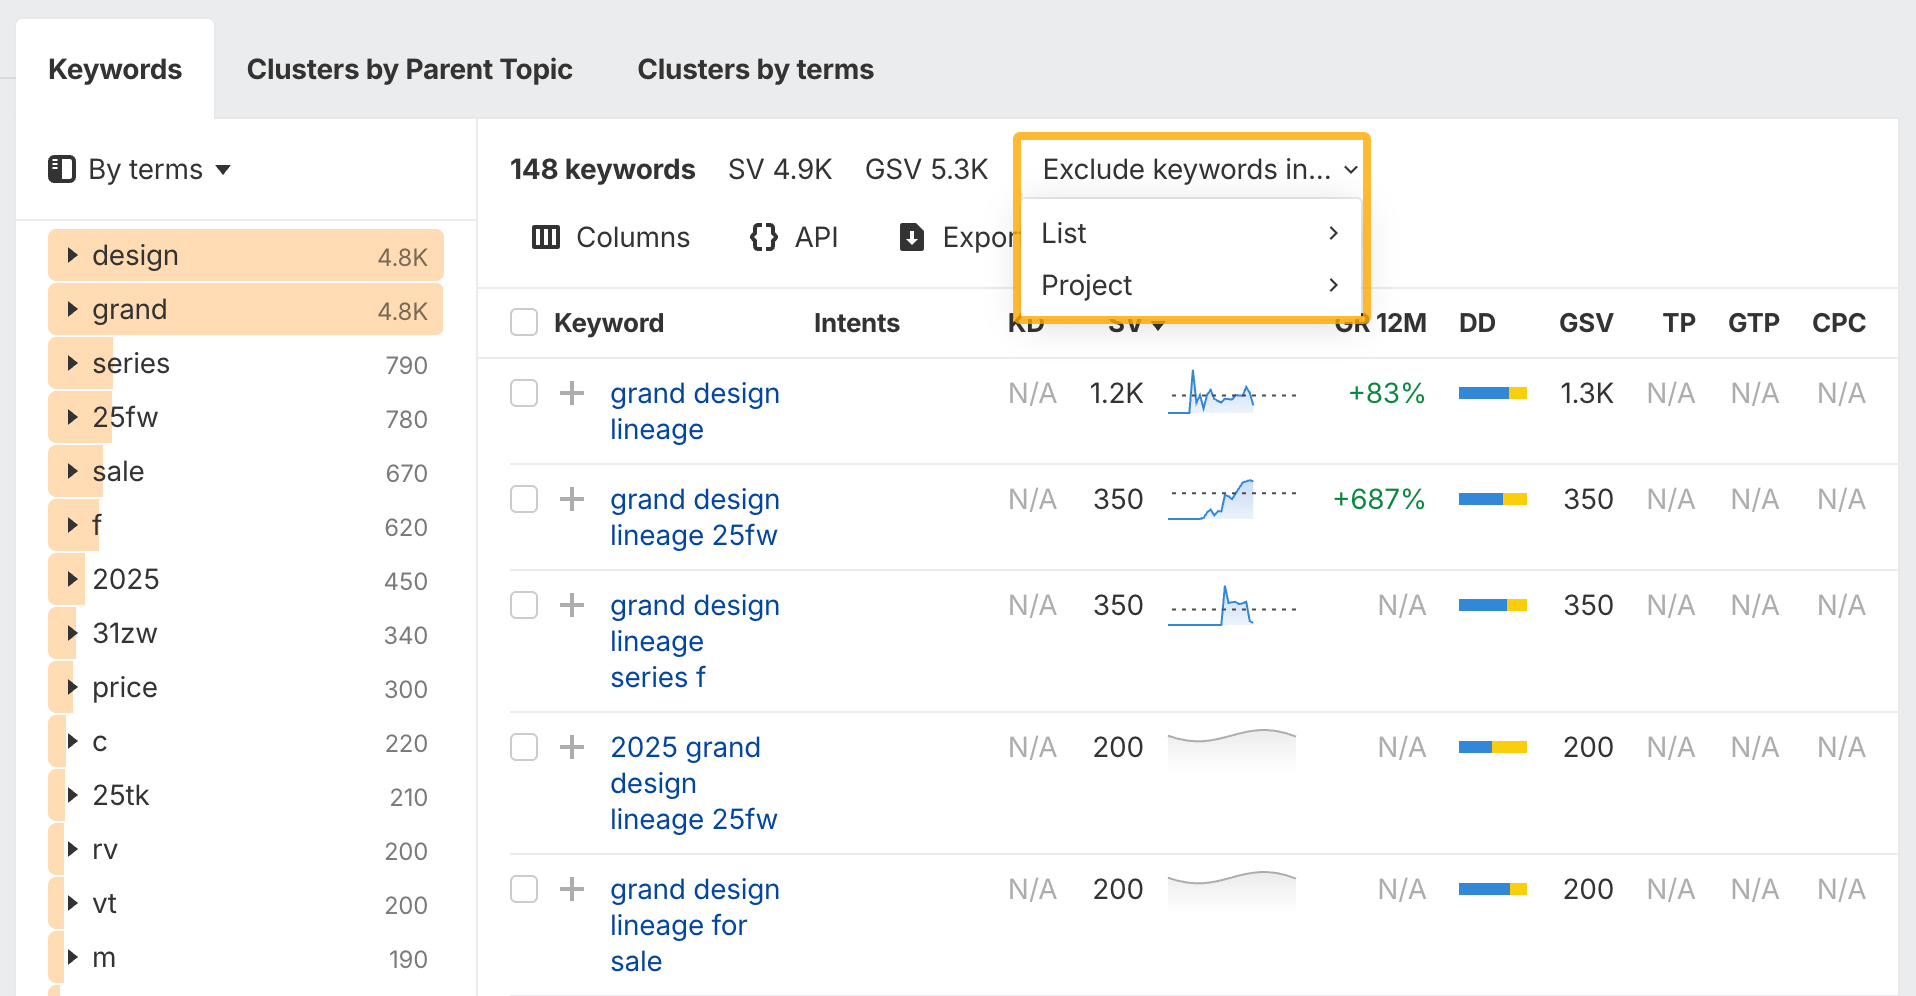
Task: Click the By terms panel icon
Action: (x=62, y=169)
